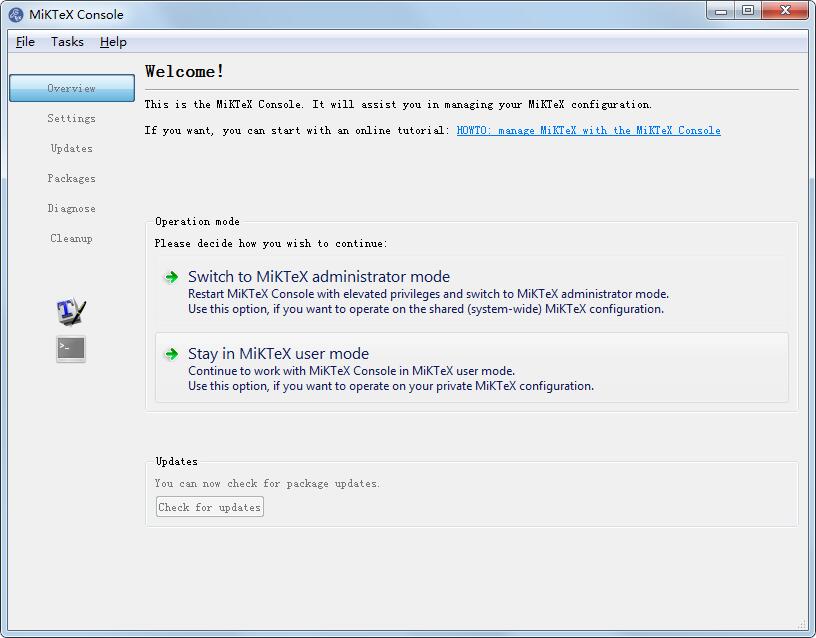Image resolution: width=816 pixels, height=638 pixels.
Task: Show the Diagnose page
Action: [72, 208]
